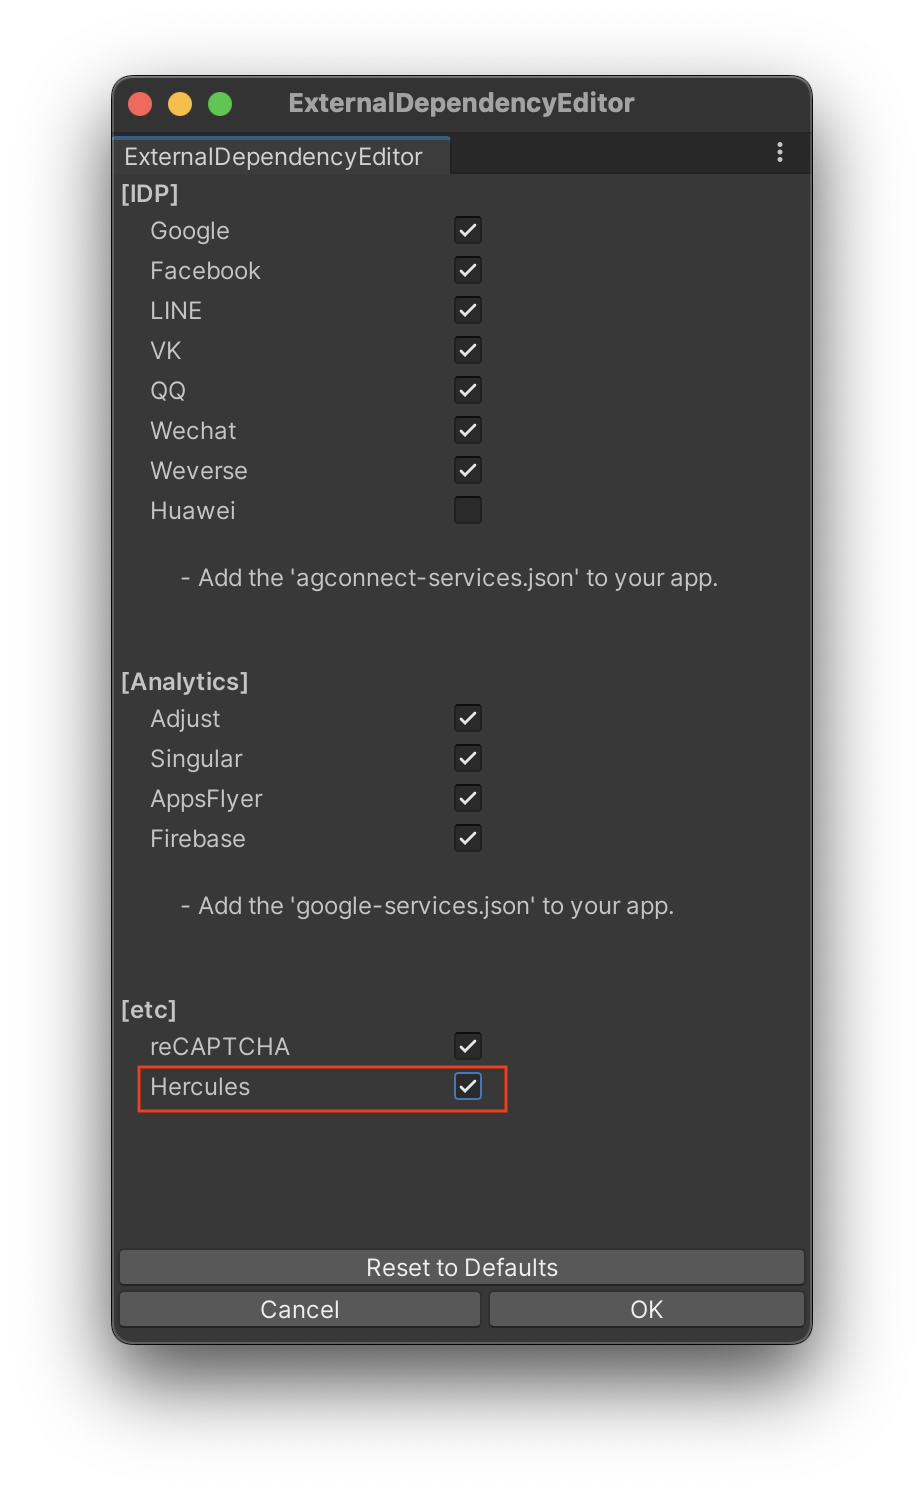Toggle the reCAPTCHA checkbox
924x1492 pixels.
[x=468, y=1046]
